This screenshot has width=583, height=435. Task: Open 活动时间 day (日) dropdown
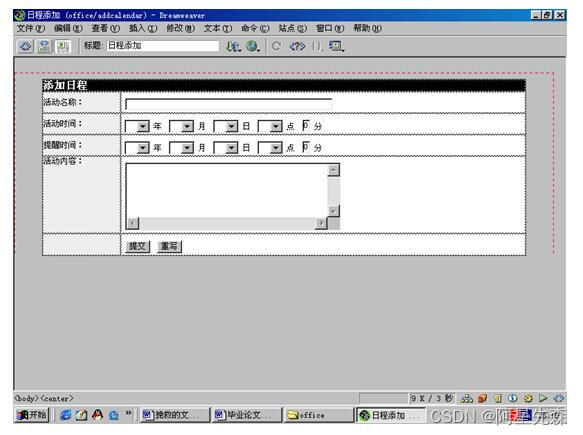pyautogui.click(x=226, y=126)
